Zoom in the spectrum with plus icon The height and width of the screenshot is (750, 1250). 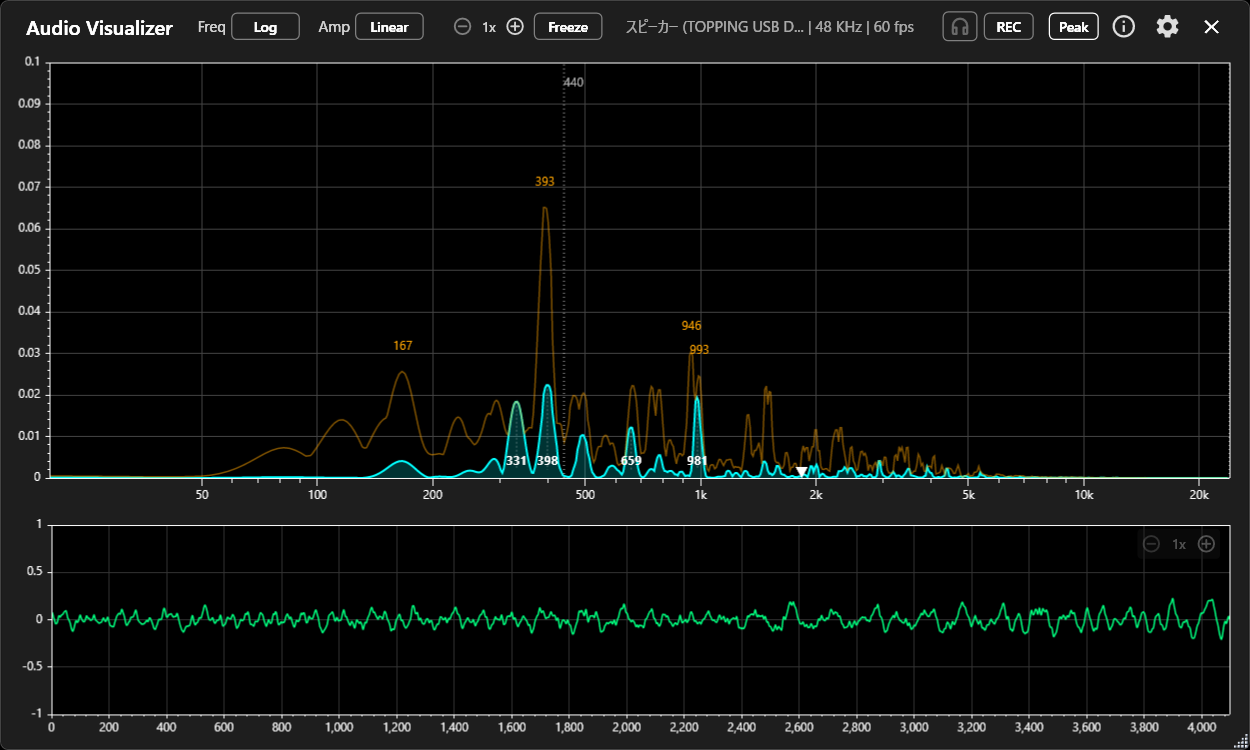pos(515,27)
